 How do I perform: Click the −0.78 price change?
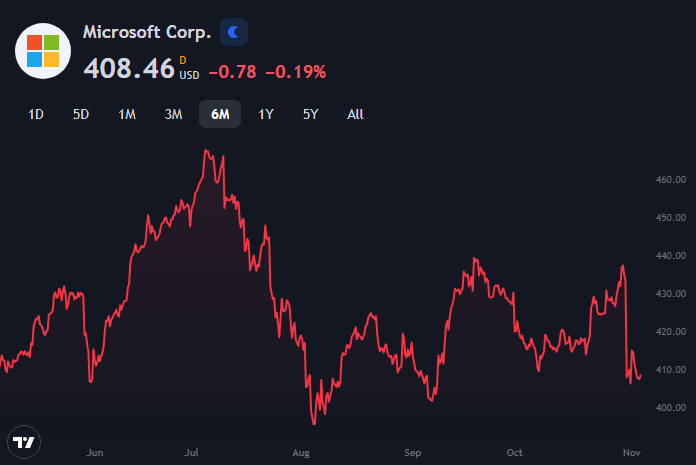233,72
